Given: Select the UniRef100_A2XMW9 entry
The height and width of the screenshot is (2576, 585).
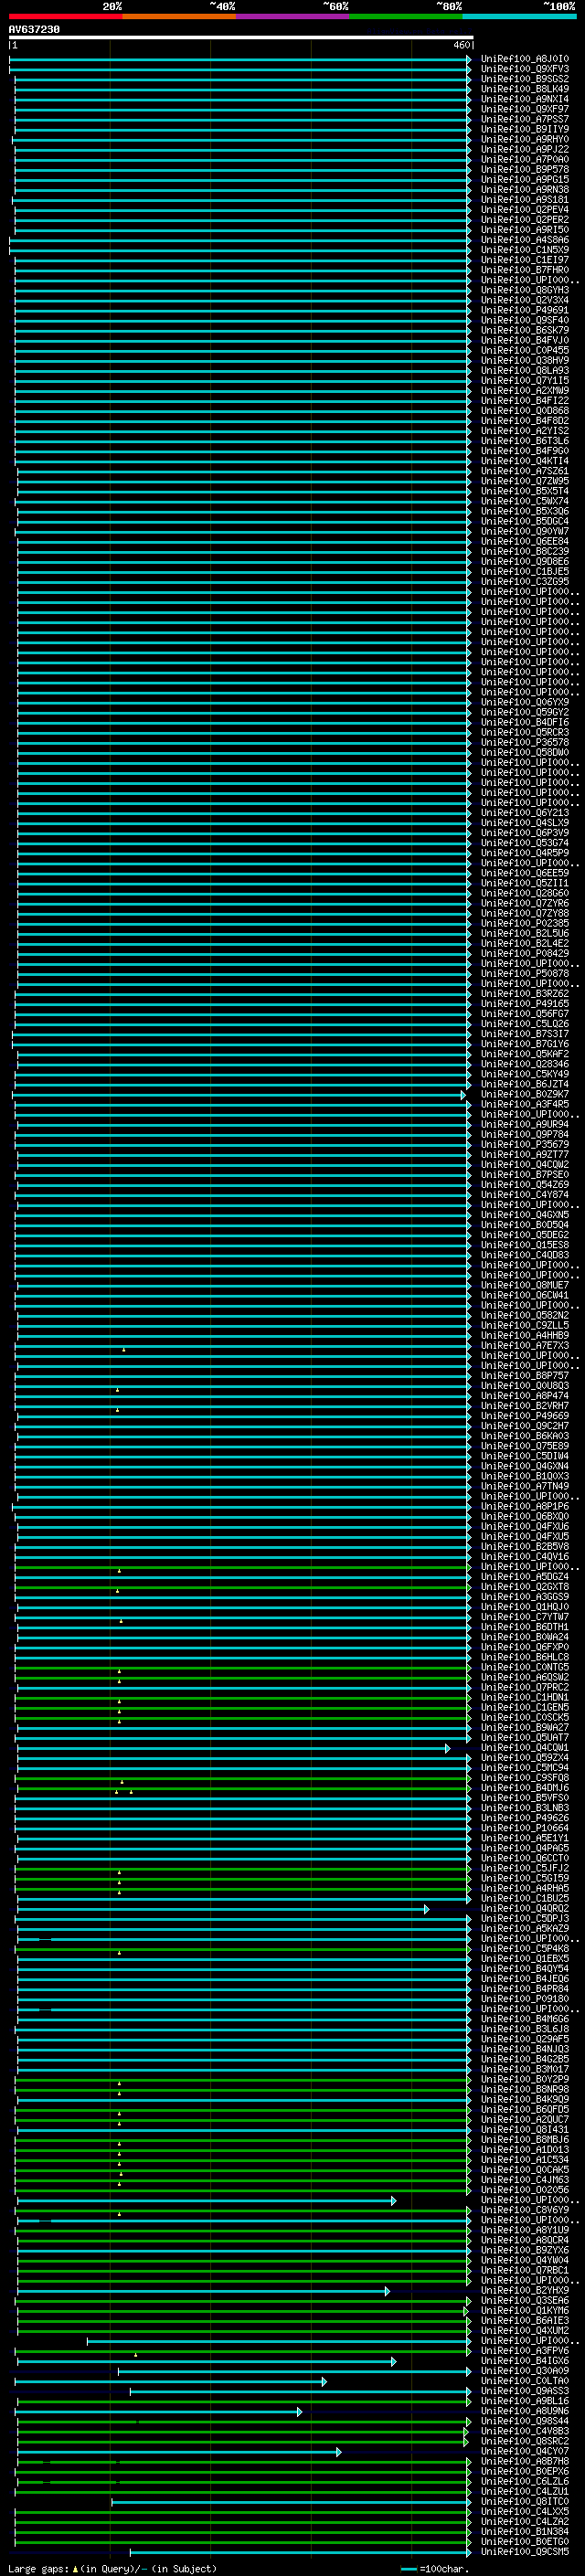Looking at the screenshot, I should click(525, 390).
